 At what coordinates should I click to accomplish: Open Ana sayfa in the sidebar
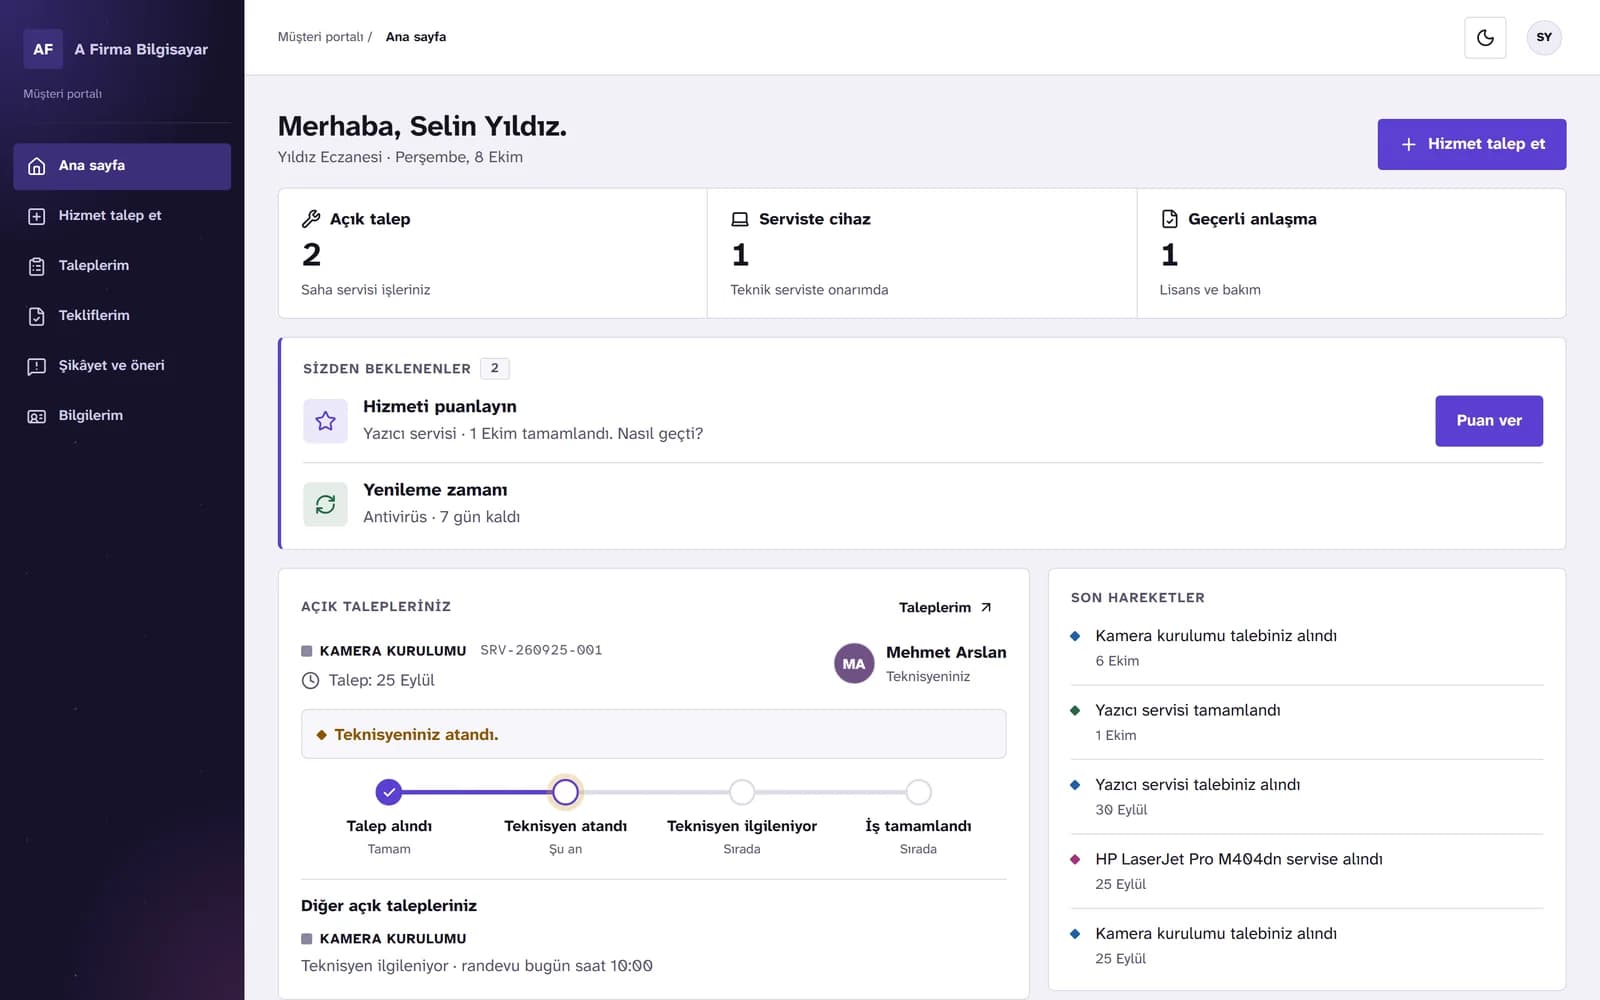coord(122,166)
